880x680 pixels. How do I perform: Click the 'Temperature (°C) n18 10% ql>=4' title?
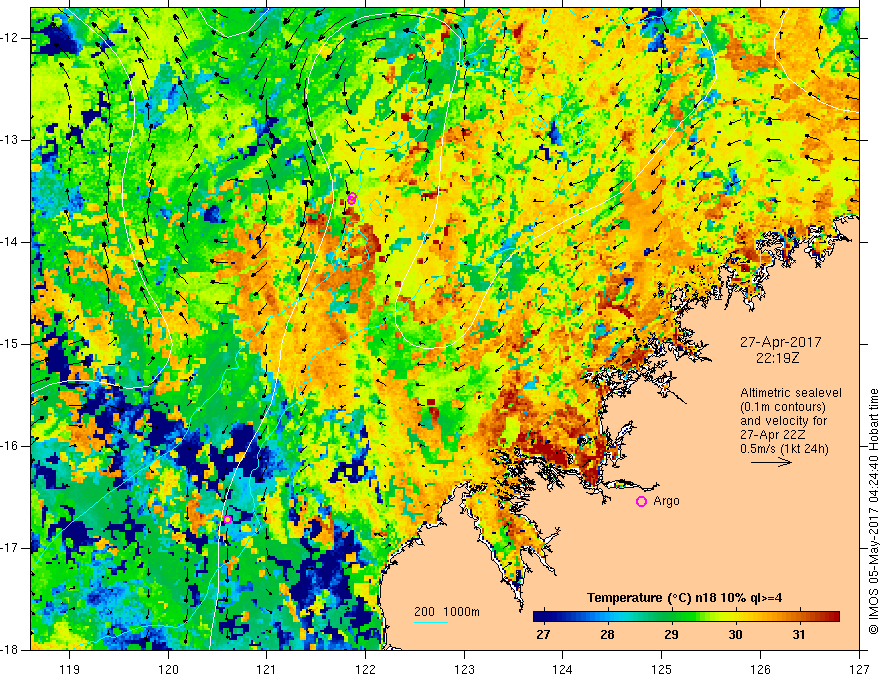click(x=685, y=598)
